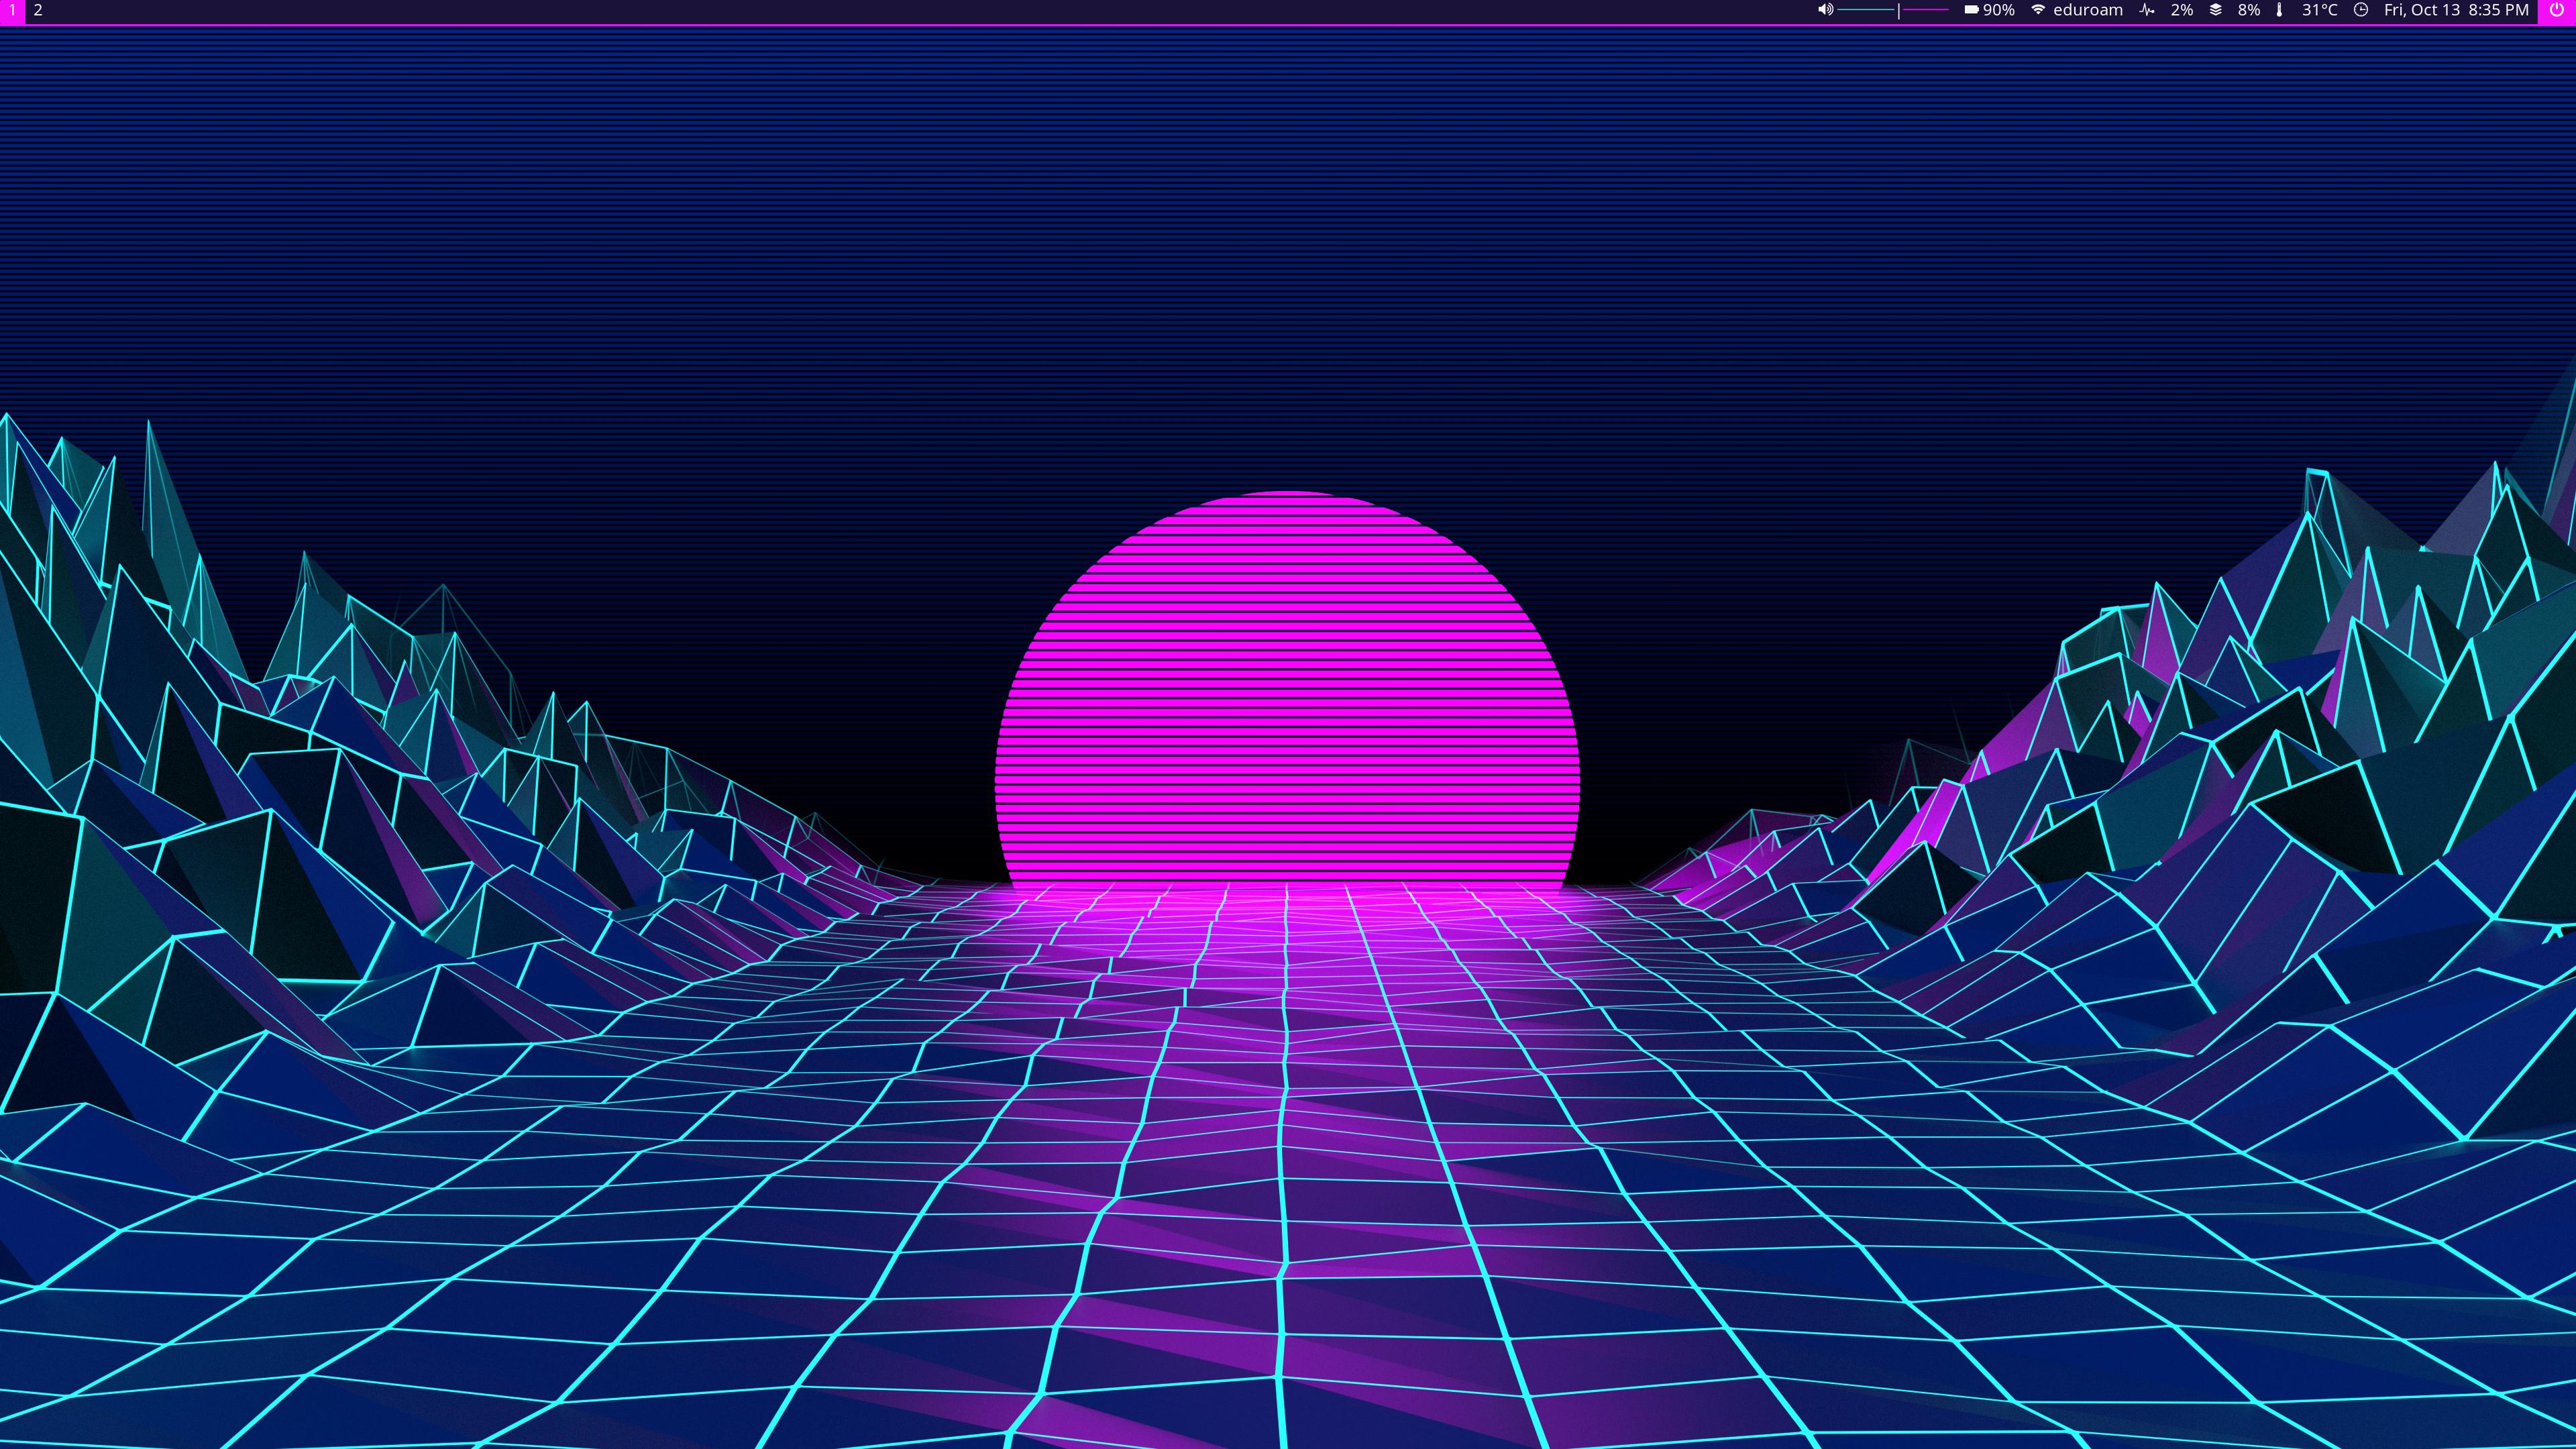Click the 8% memory usage value
2576x1449 pixels.
pos(2249,10)
